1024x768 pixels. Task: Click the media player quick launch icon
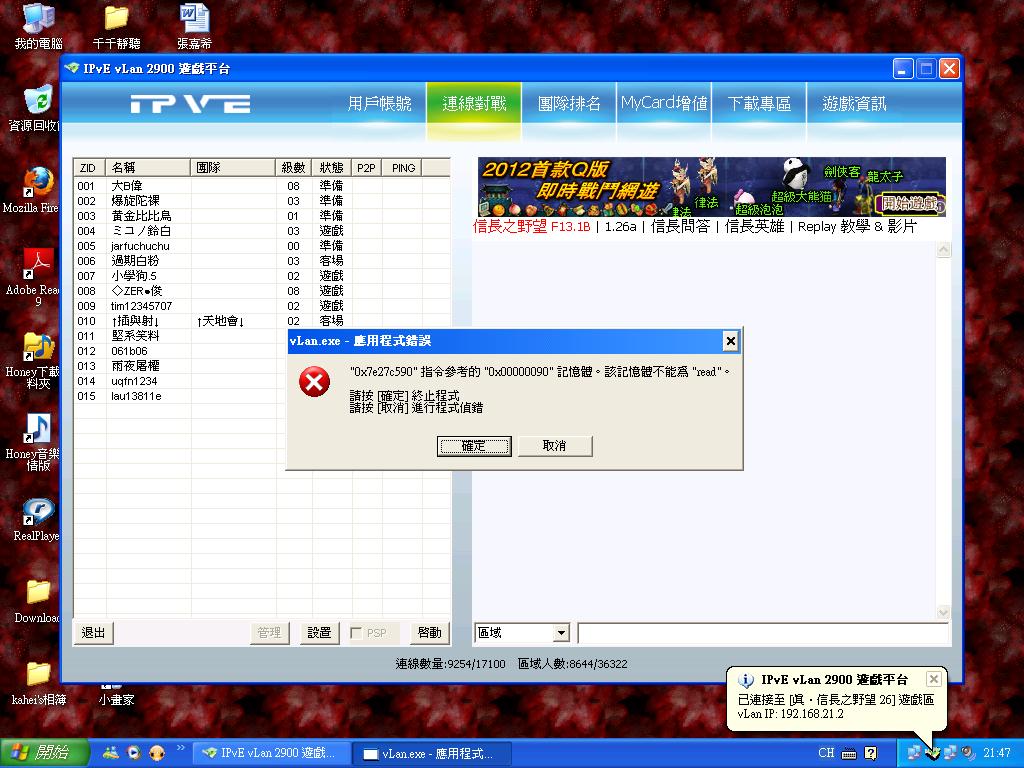(134, 753)
